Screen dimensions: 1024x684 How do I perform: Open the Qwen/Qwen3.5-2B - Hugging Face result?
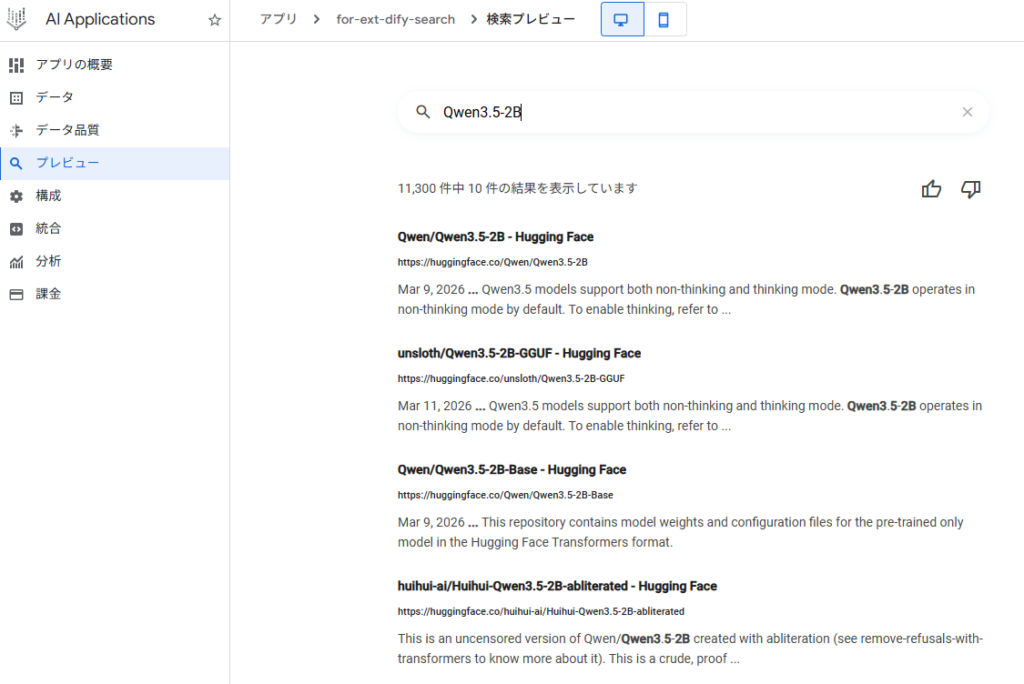[x=495, y=237]
